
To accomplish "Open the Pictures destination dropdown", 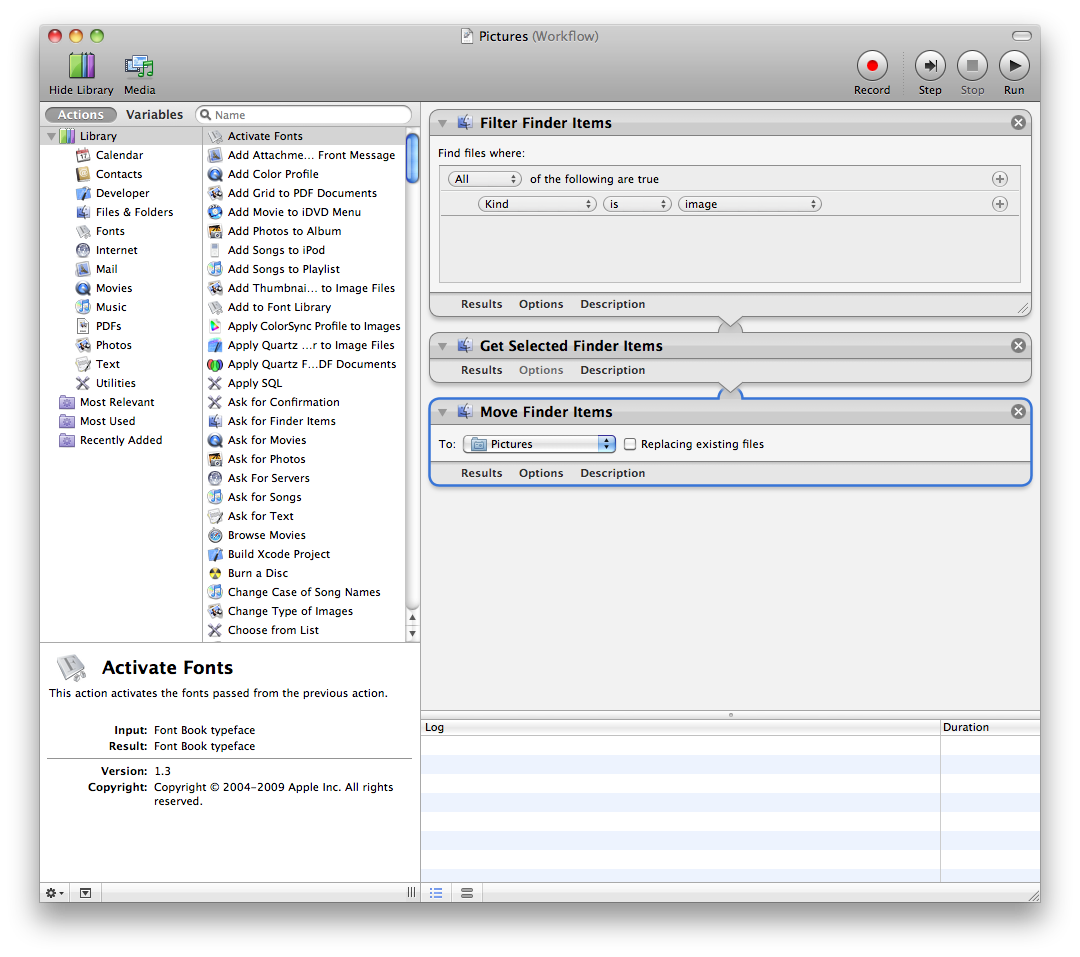I will (540, 444).
